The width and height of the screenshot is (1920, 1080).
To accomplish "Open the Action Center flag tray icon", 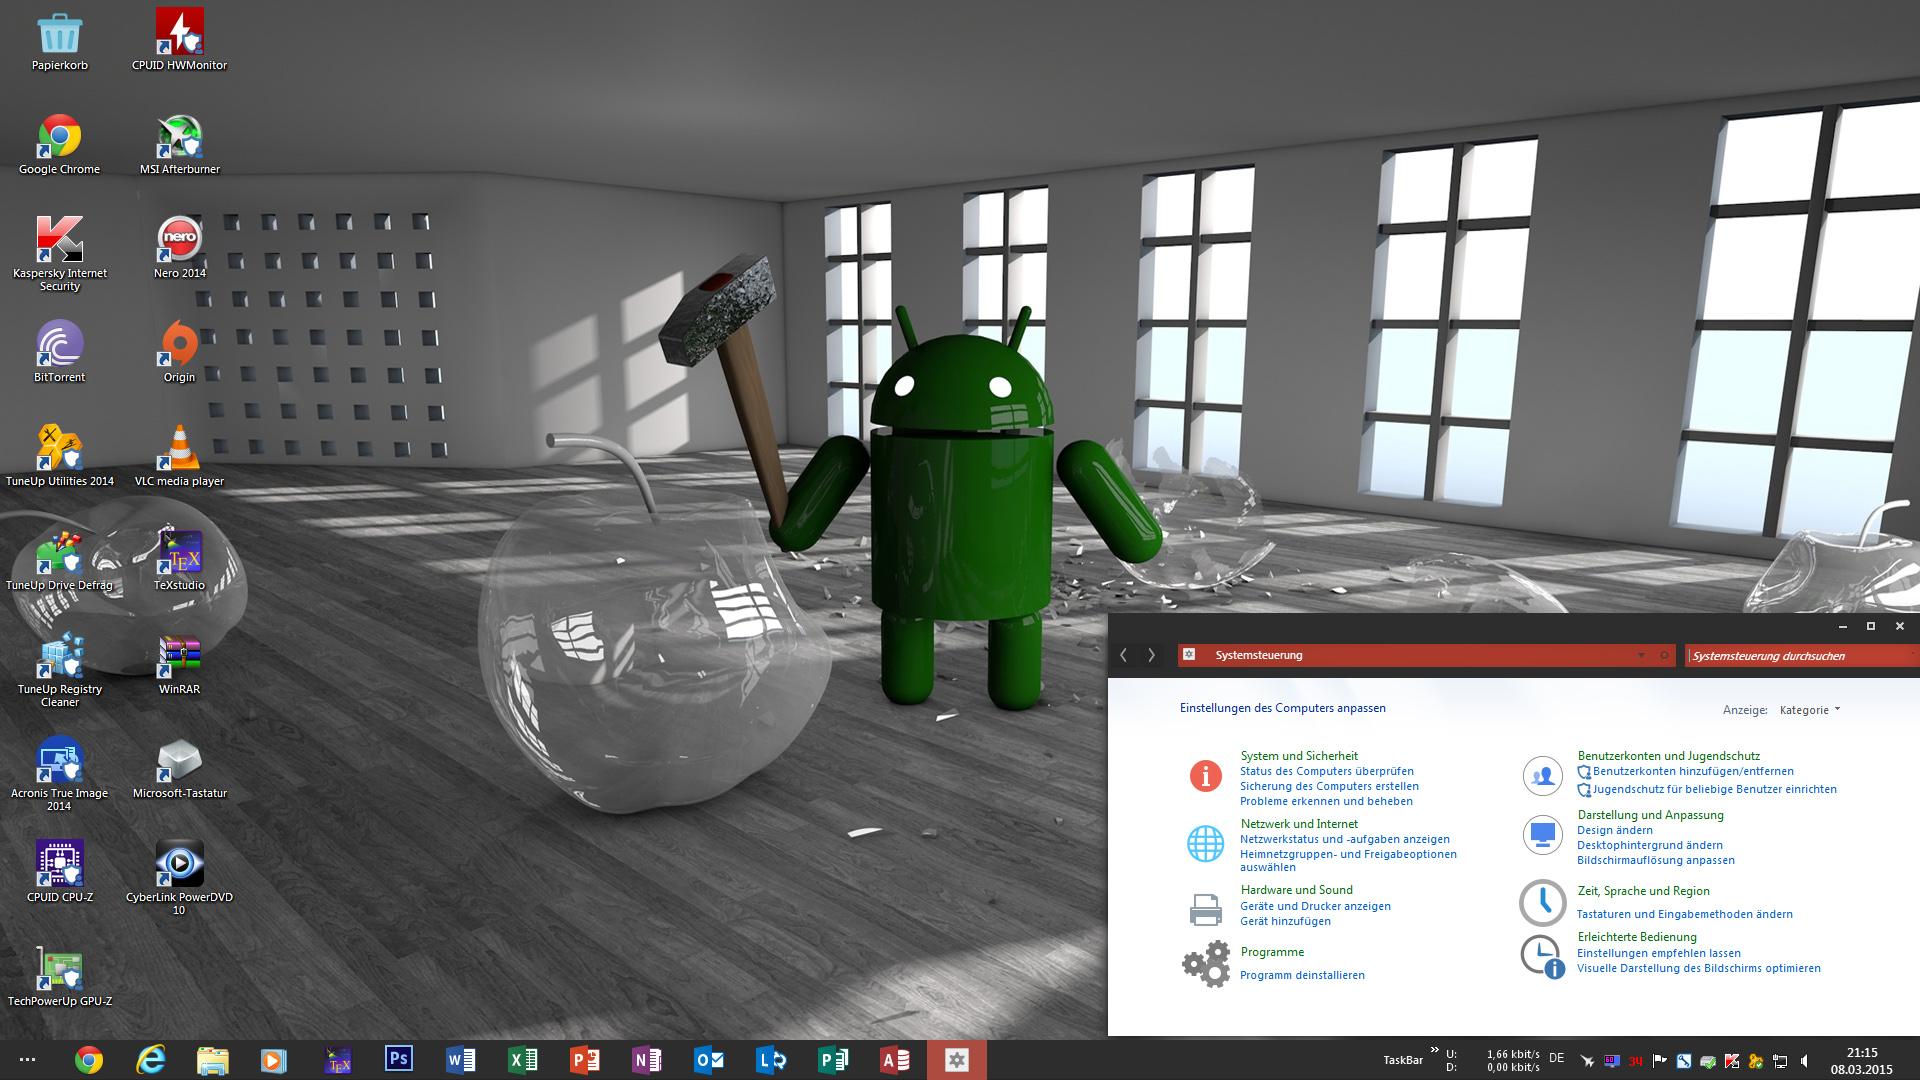I will tap(1660, 1061).
